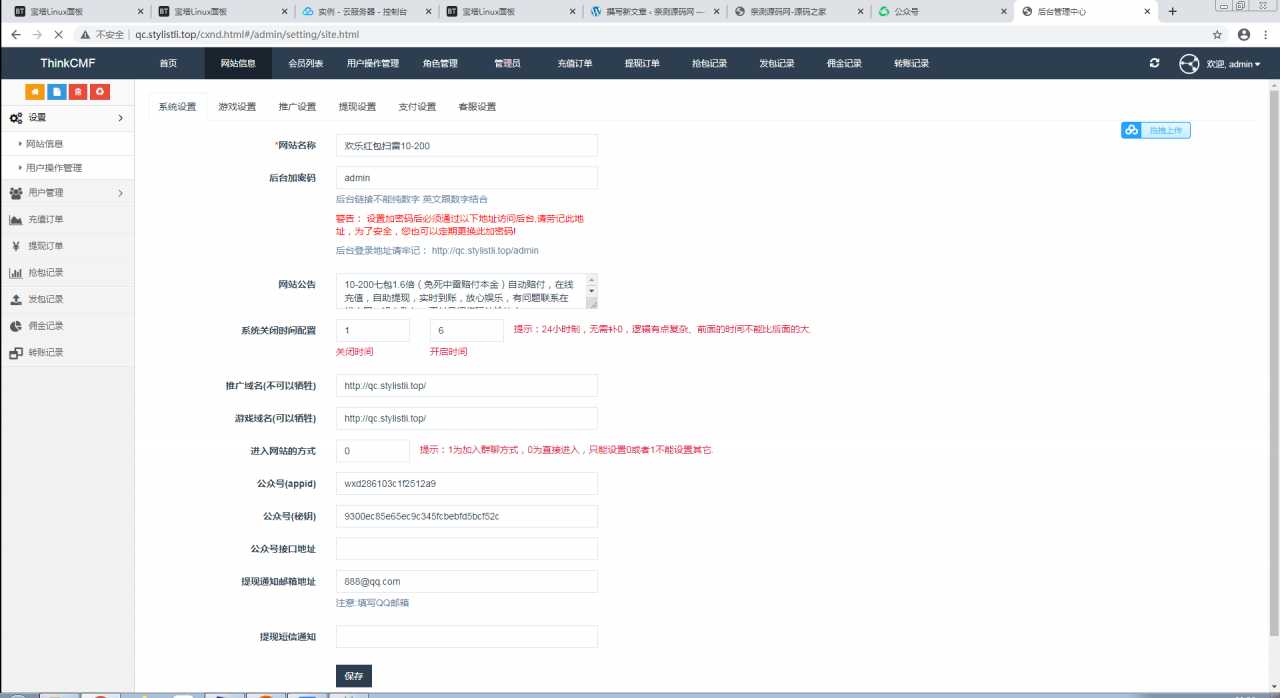Click the blue document shortcut icon
Image resolution: width=1280 pixels, height=698 pixels.
tap(57, 92)
